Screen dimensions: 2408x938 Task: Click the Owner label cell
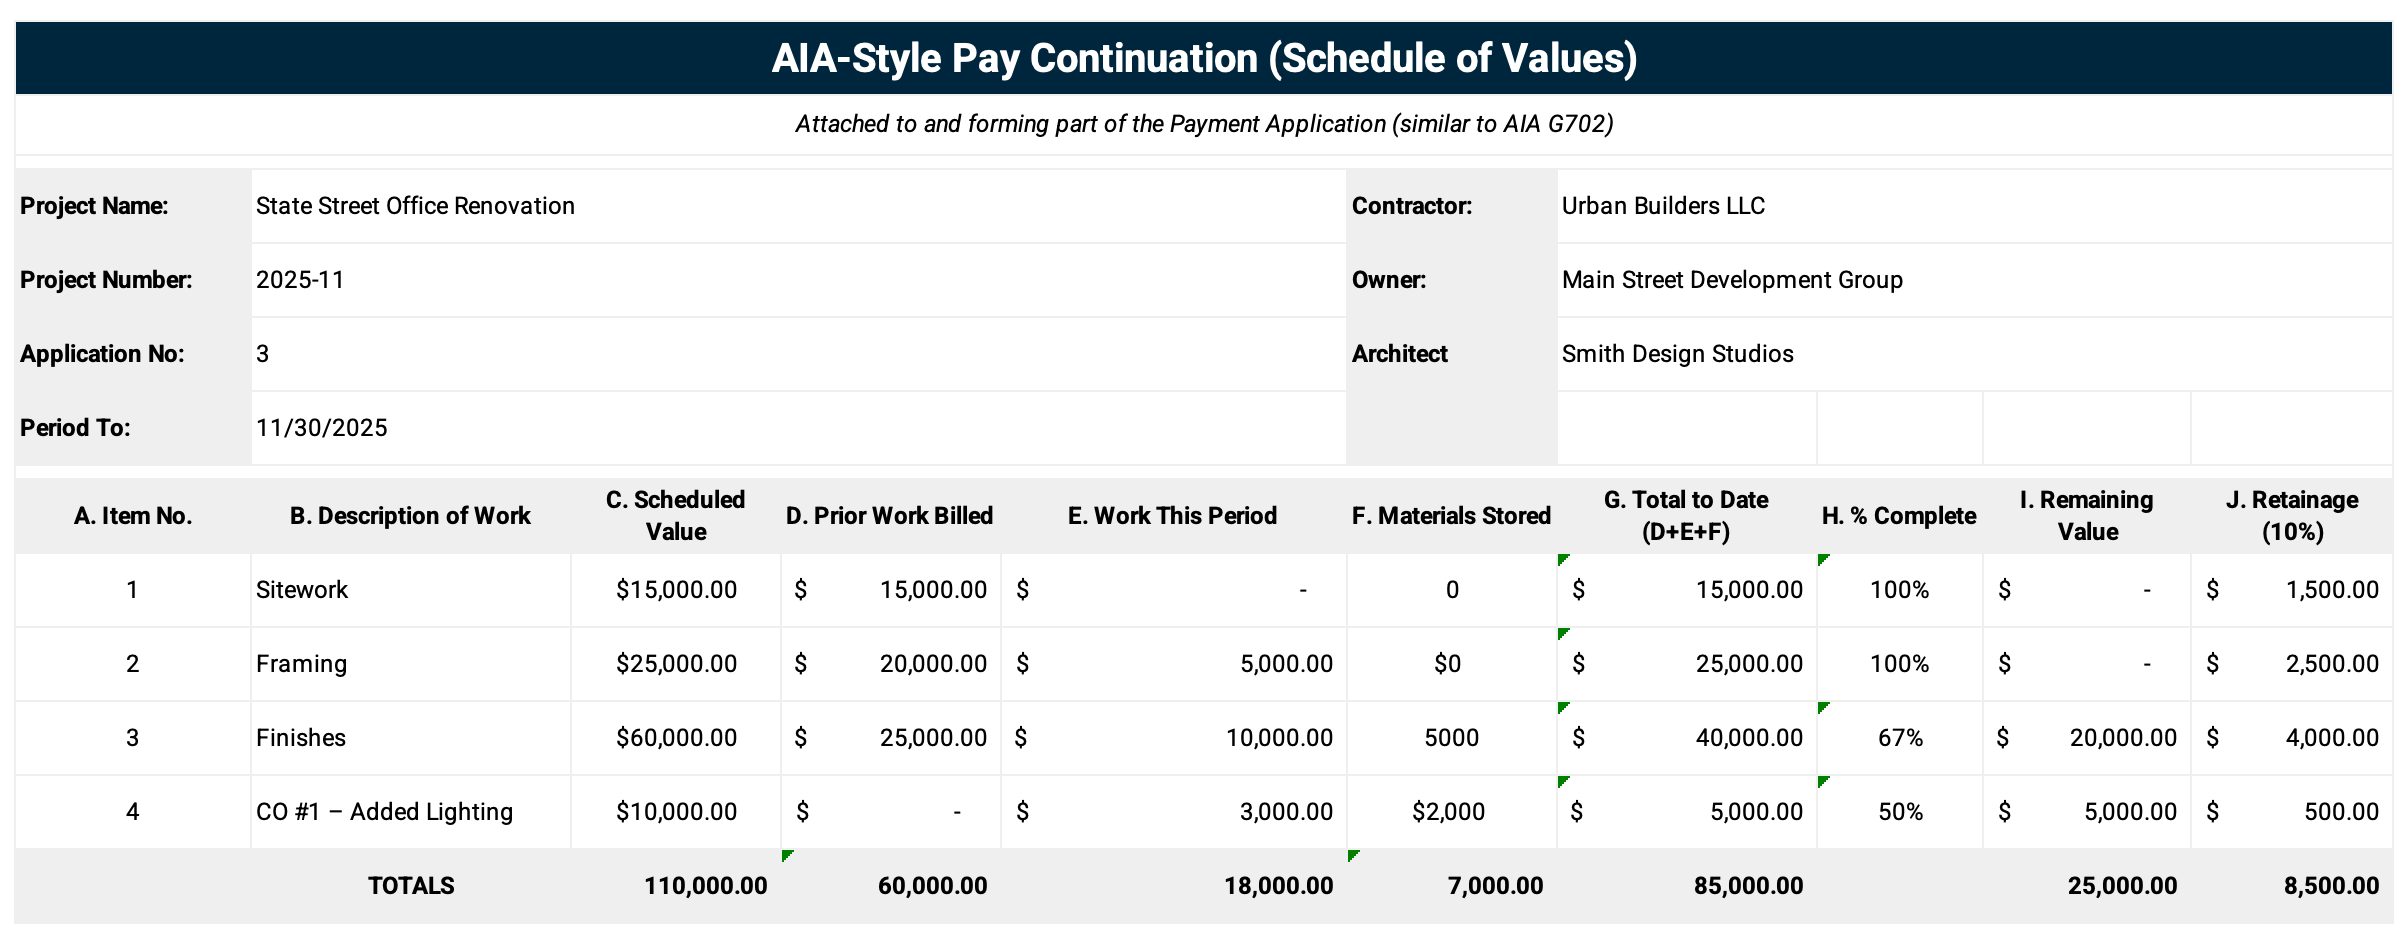1390,280
